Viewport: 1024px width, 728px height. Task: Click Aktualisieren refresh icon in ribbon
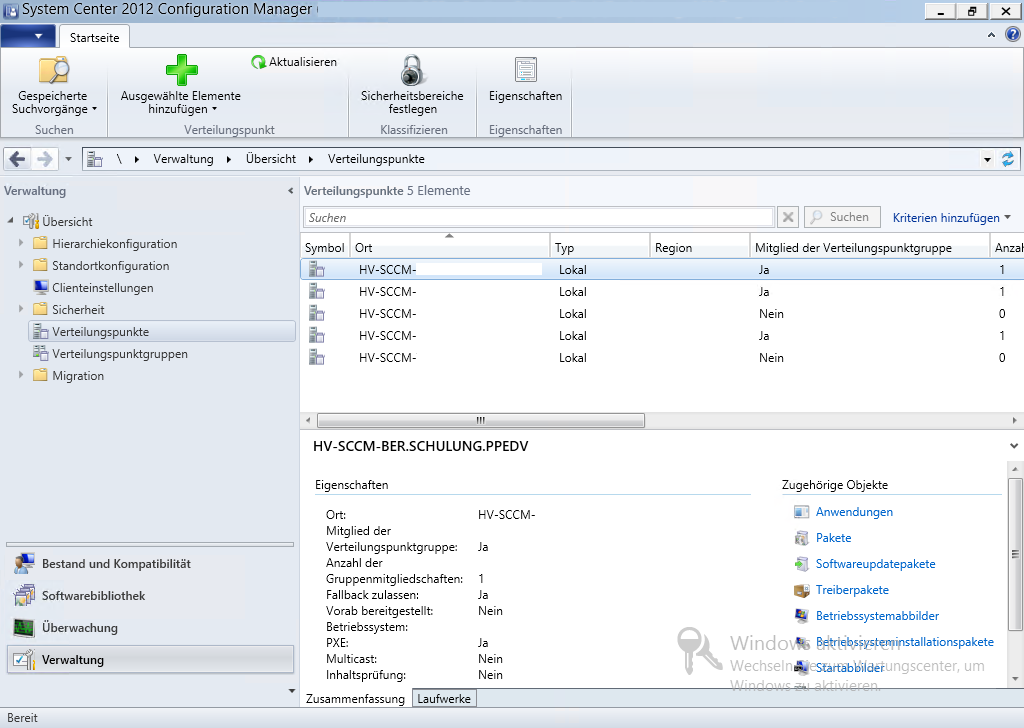pyautogui.click(x=259, y=62)
